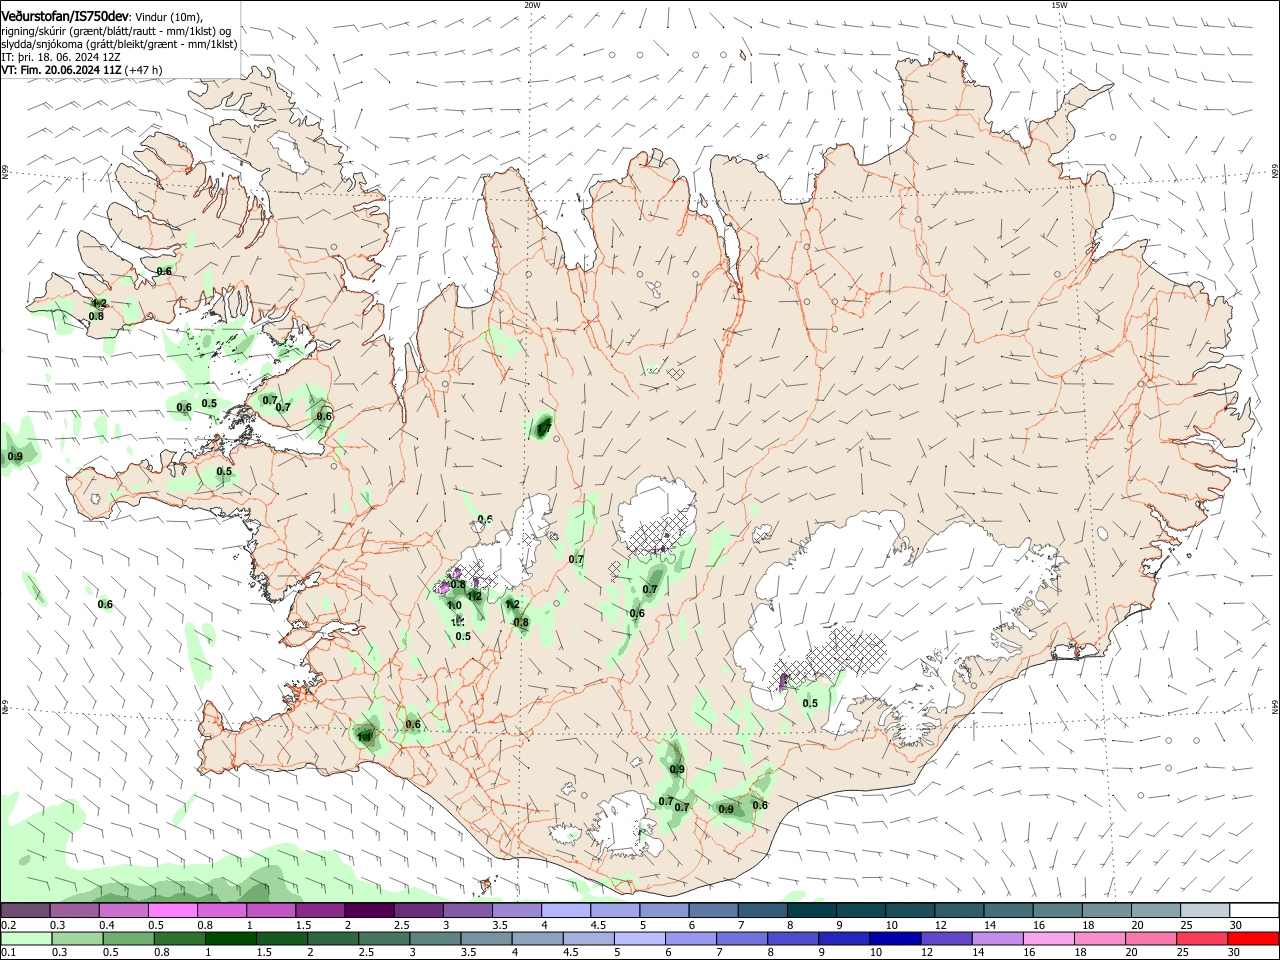Click the 15W longitude label at top
Screen dimensions: 1280x960
click(x=1059, y=5)
